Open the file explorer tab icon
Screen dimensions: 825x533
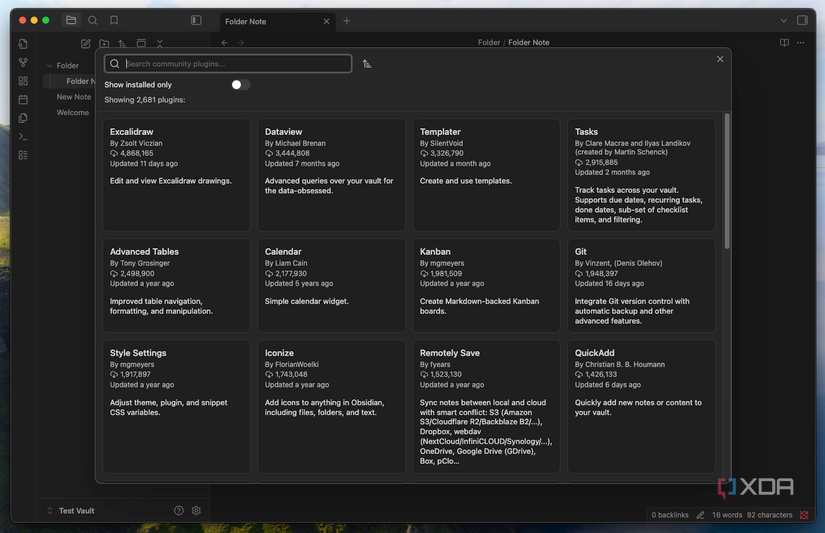71,21
